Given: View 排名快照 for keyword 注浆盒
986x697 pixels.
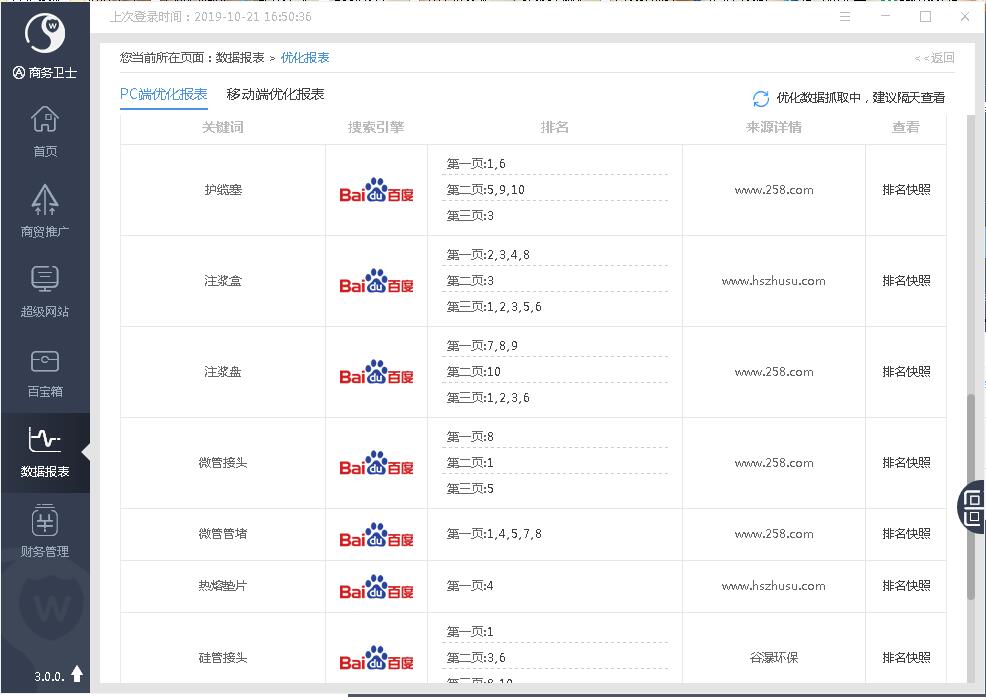Looking at the screenshot, I should pyautogui.click(x=906, y=281).
